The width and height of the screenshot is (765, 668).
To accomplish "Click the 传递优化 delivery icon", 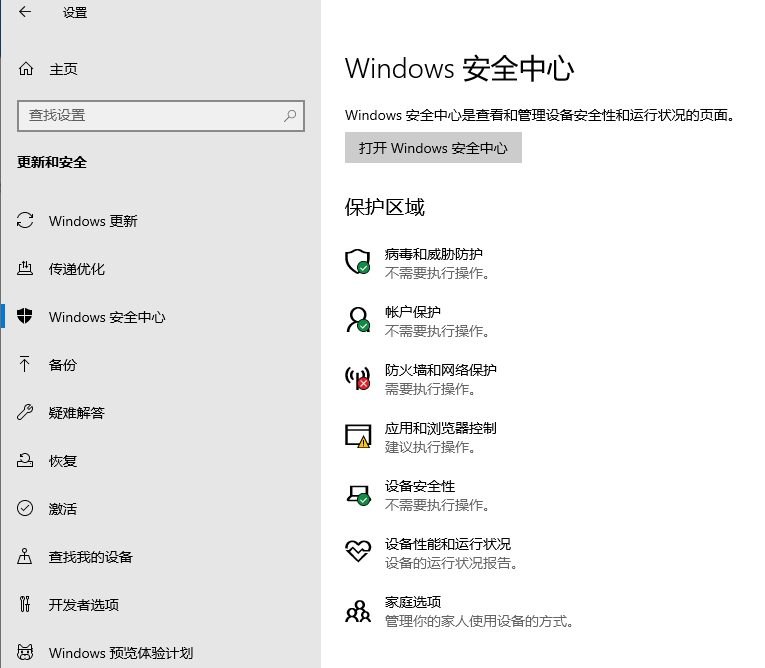I will (25, 268).
